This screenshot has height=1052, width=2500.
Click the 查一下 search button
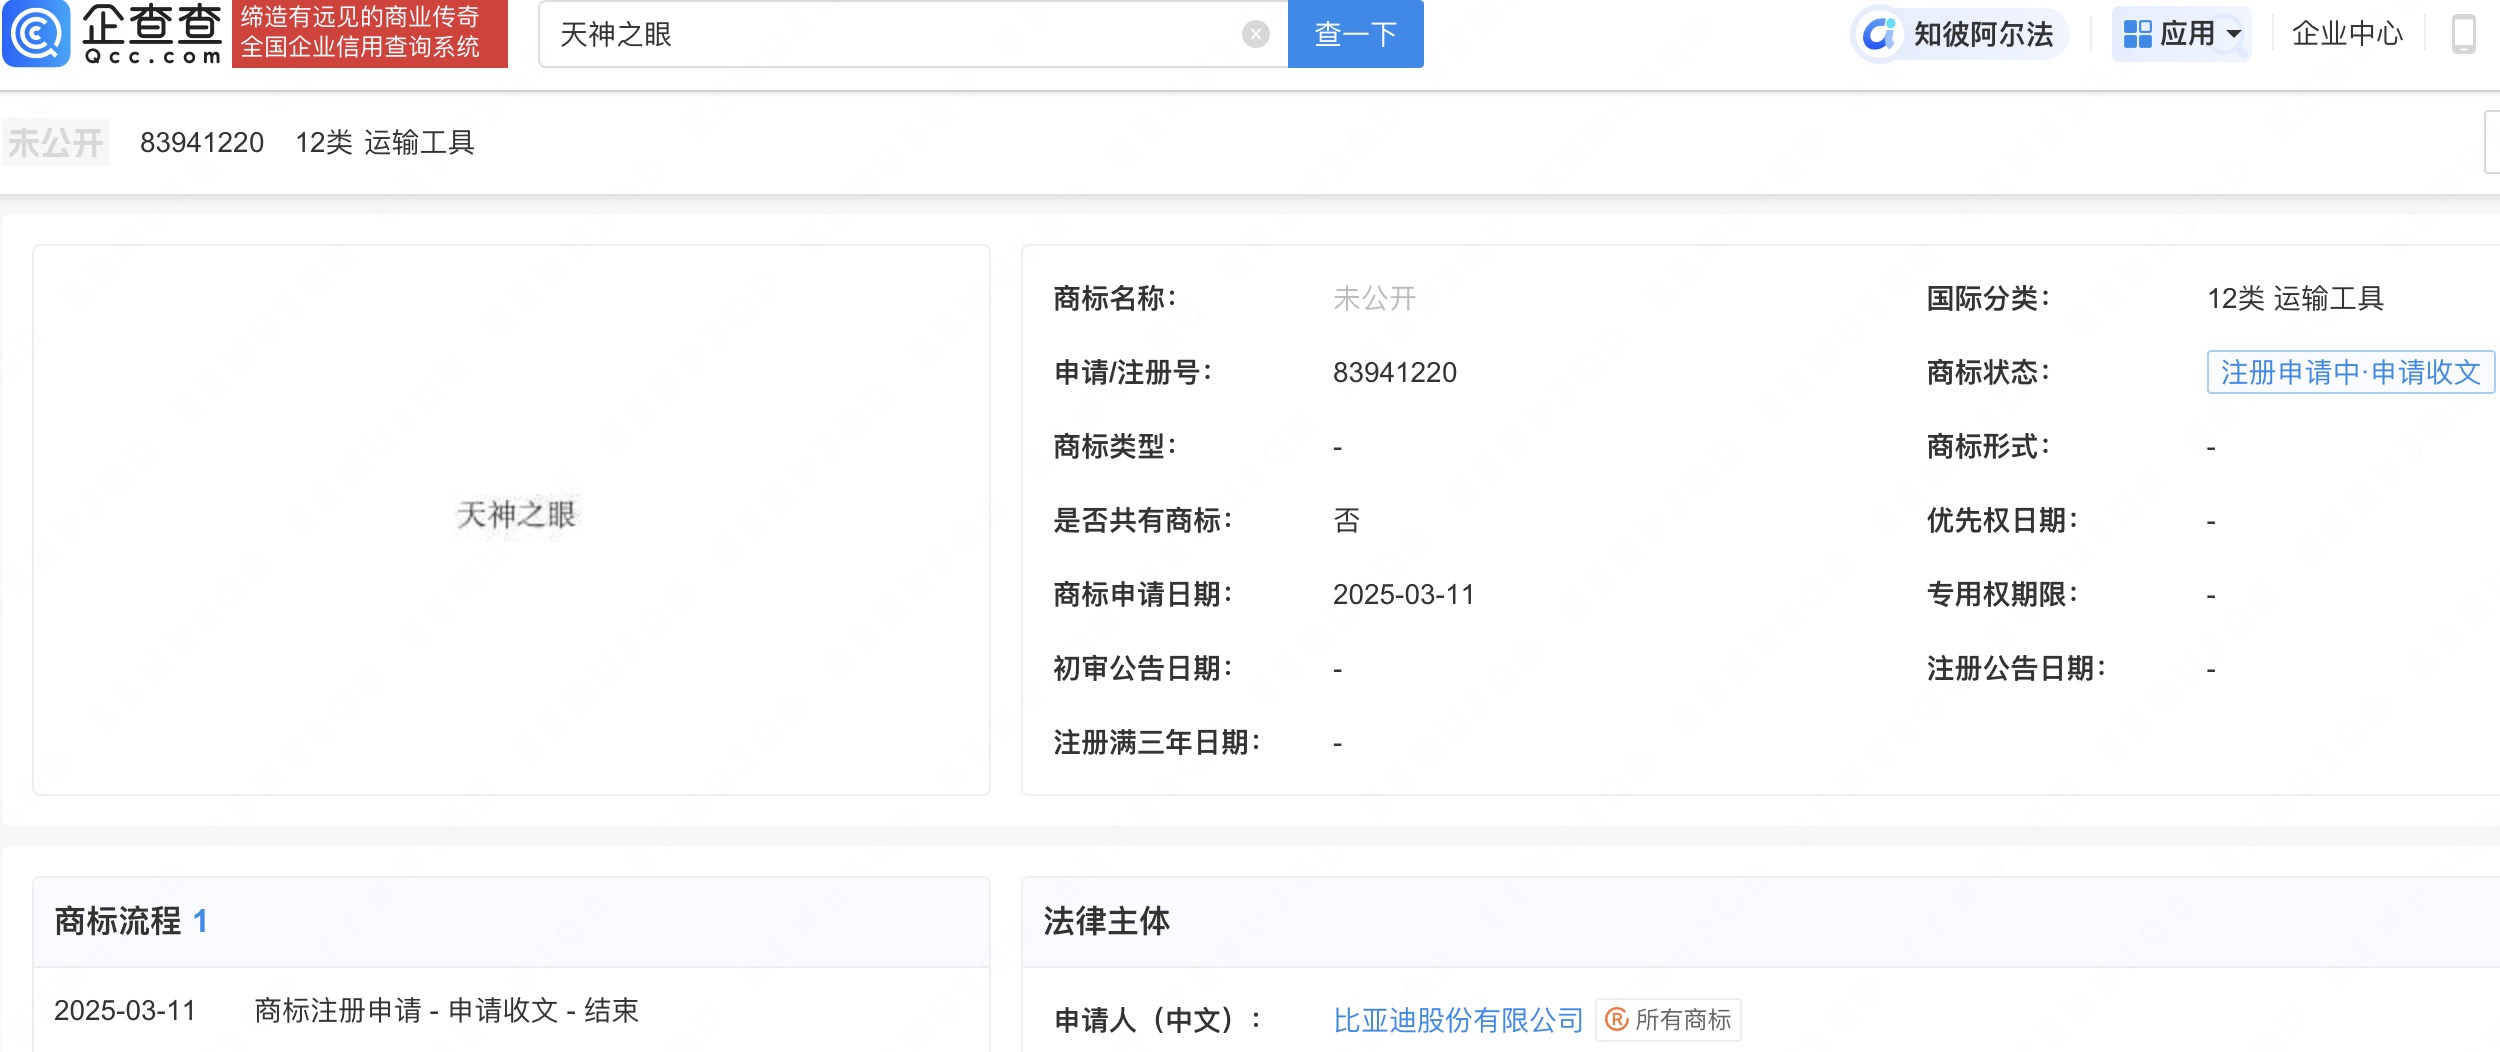click(1355, 34)
